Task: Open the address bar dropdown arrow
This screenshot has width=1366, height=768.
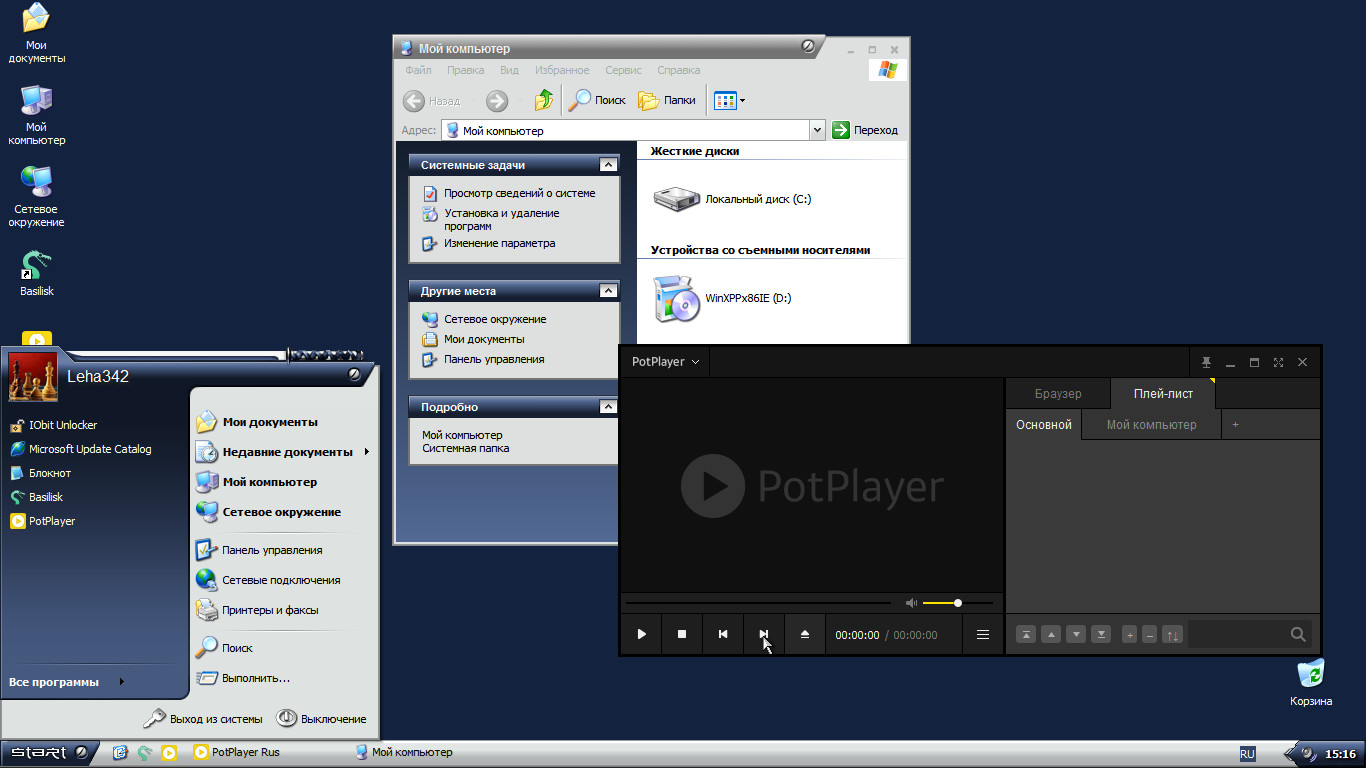Action: coord(817,130)
